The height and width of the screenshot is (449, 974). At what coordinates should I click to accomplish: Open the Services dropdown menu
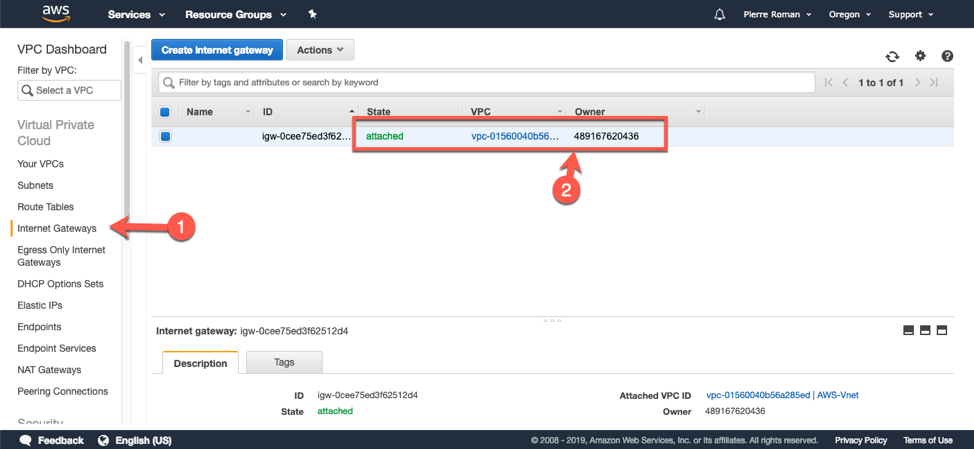(x=137, y=14)
